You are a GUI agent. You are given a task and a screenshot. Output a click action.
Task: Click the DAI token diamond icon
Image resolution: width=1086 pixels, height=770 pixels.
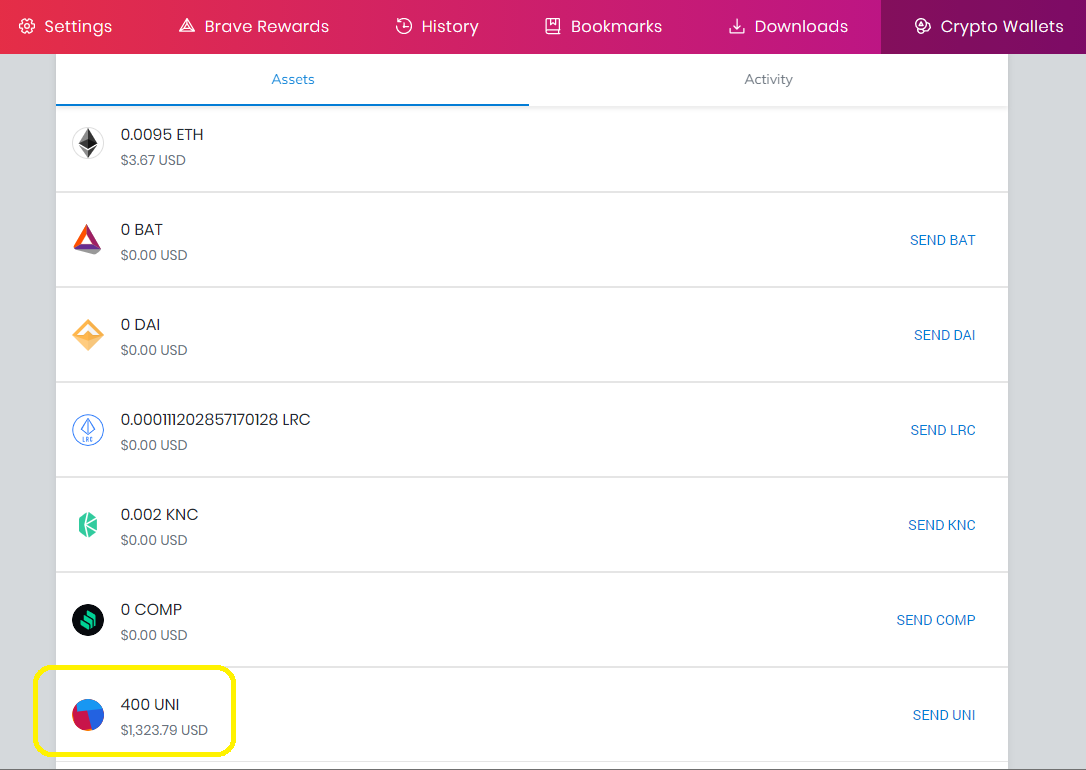click(x=88, y=334)
